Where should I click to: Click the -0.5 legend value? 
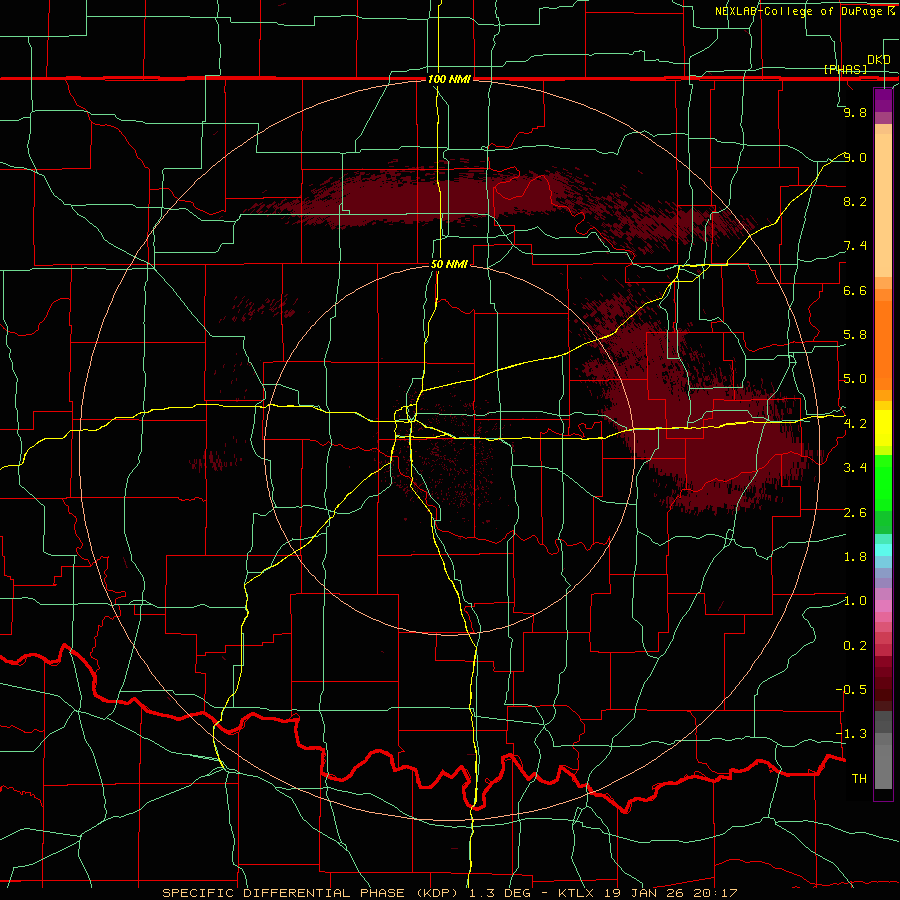click(851, 690)
